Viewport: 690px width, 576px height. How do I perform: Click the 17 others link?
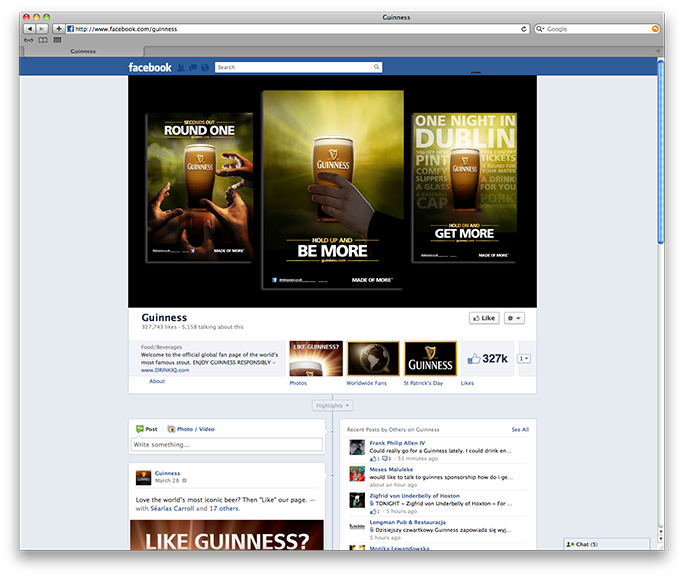point(224,508)
